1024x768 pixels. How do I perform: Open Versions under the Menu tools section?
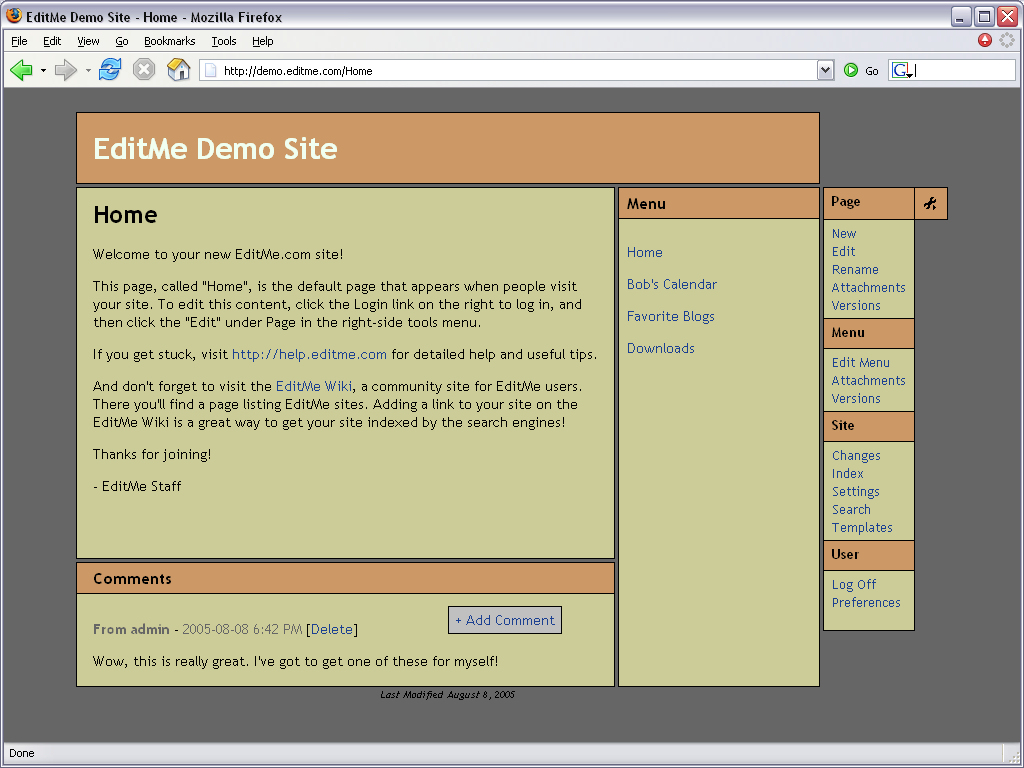click(x=856, y=398)
